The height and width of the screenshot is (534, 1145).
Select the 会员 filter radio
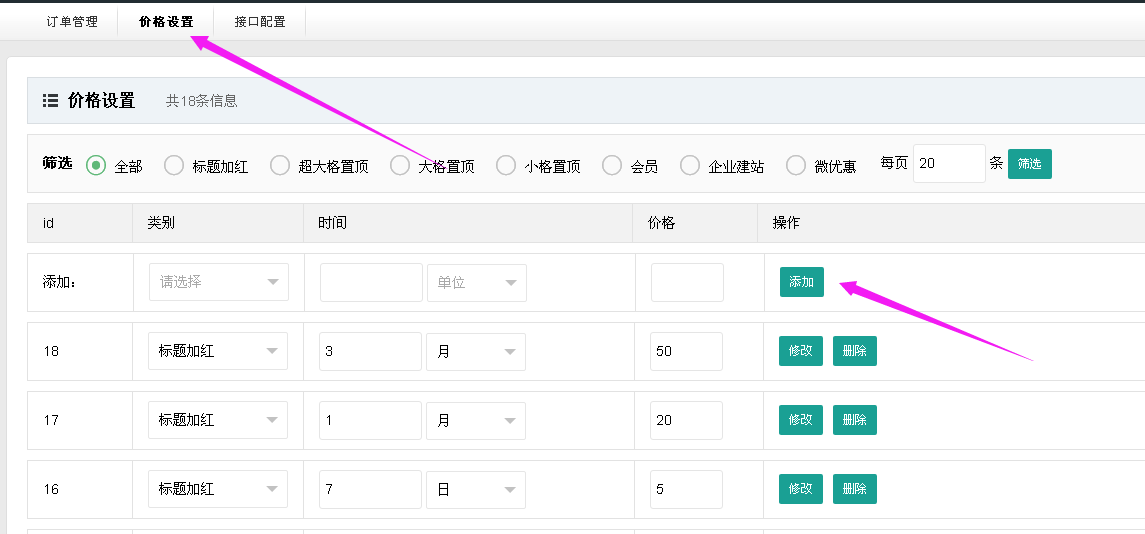pos(612,166)
